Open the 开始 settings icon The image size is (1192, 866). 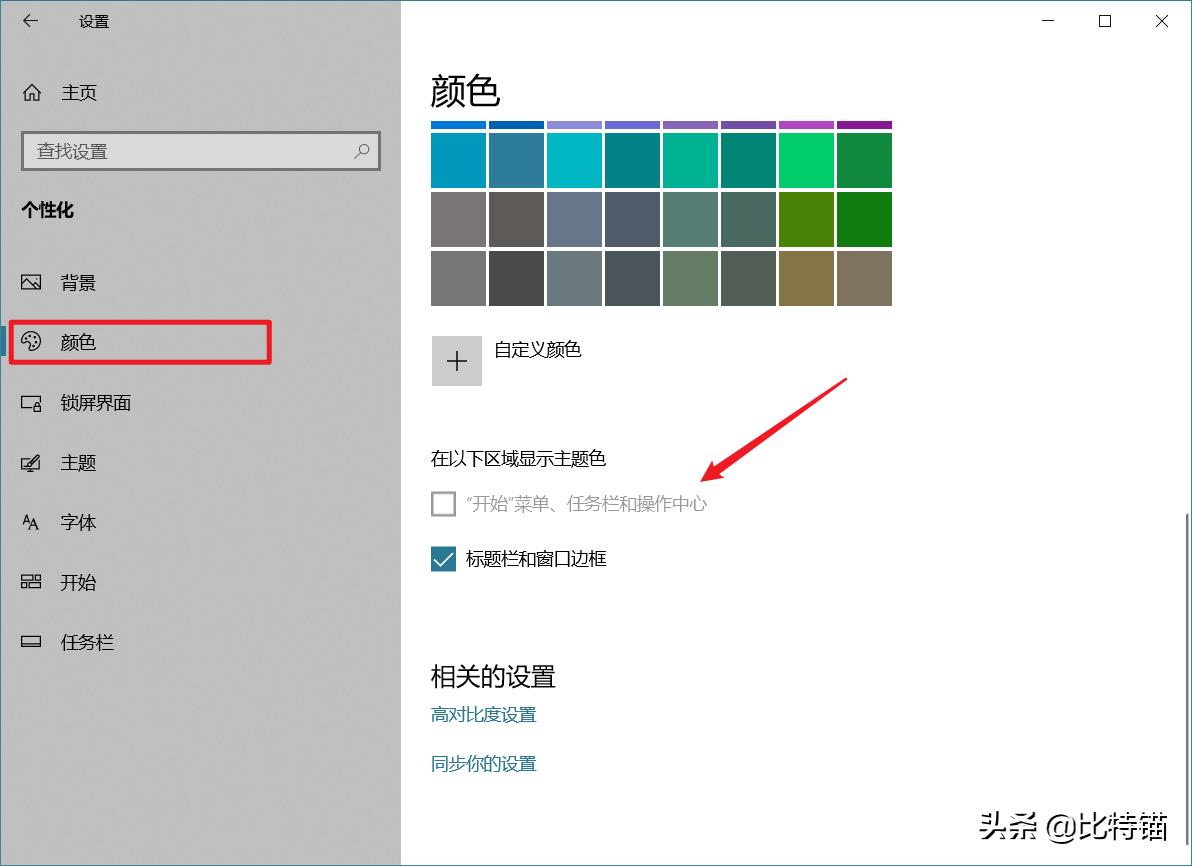pyautogui.click(x=30, y=582)
